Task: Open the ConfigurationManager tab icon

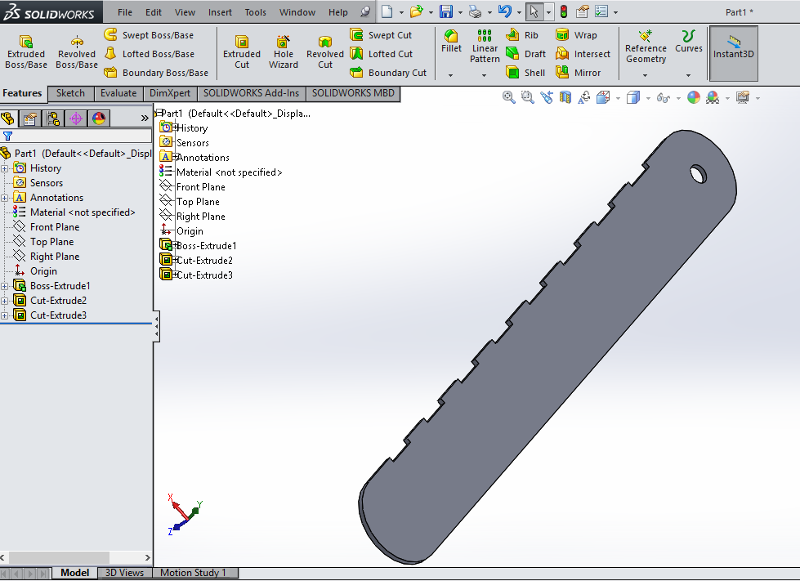Action: [53, 118]
